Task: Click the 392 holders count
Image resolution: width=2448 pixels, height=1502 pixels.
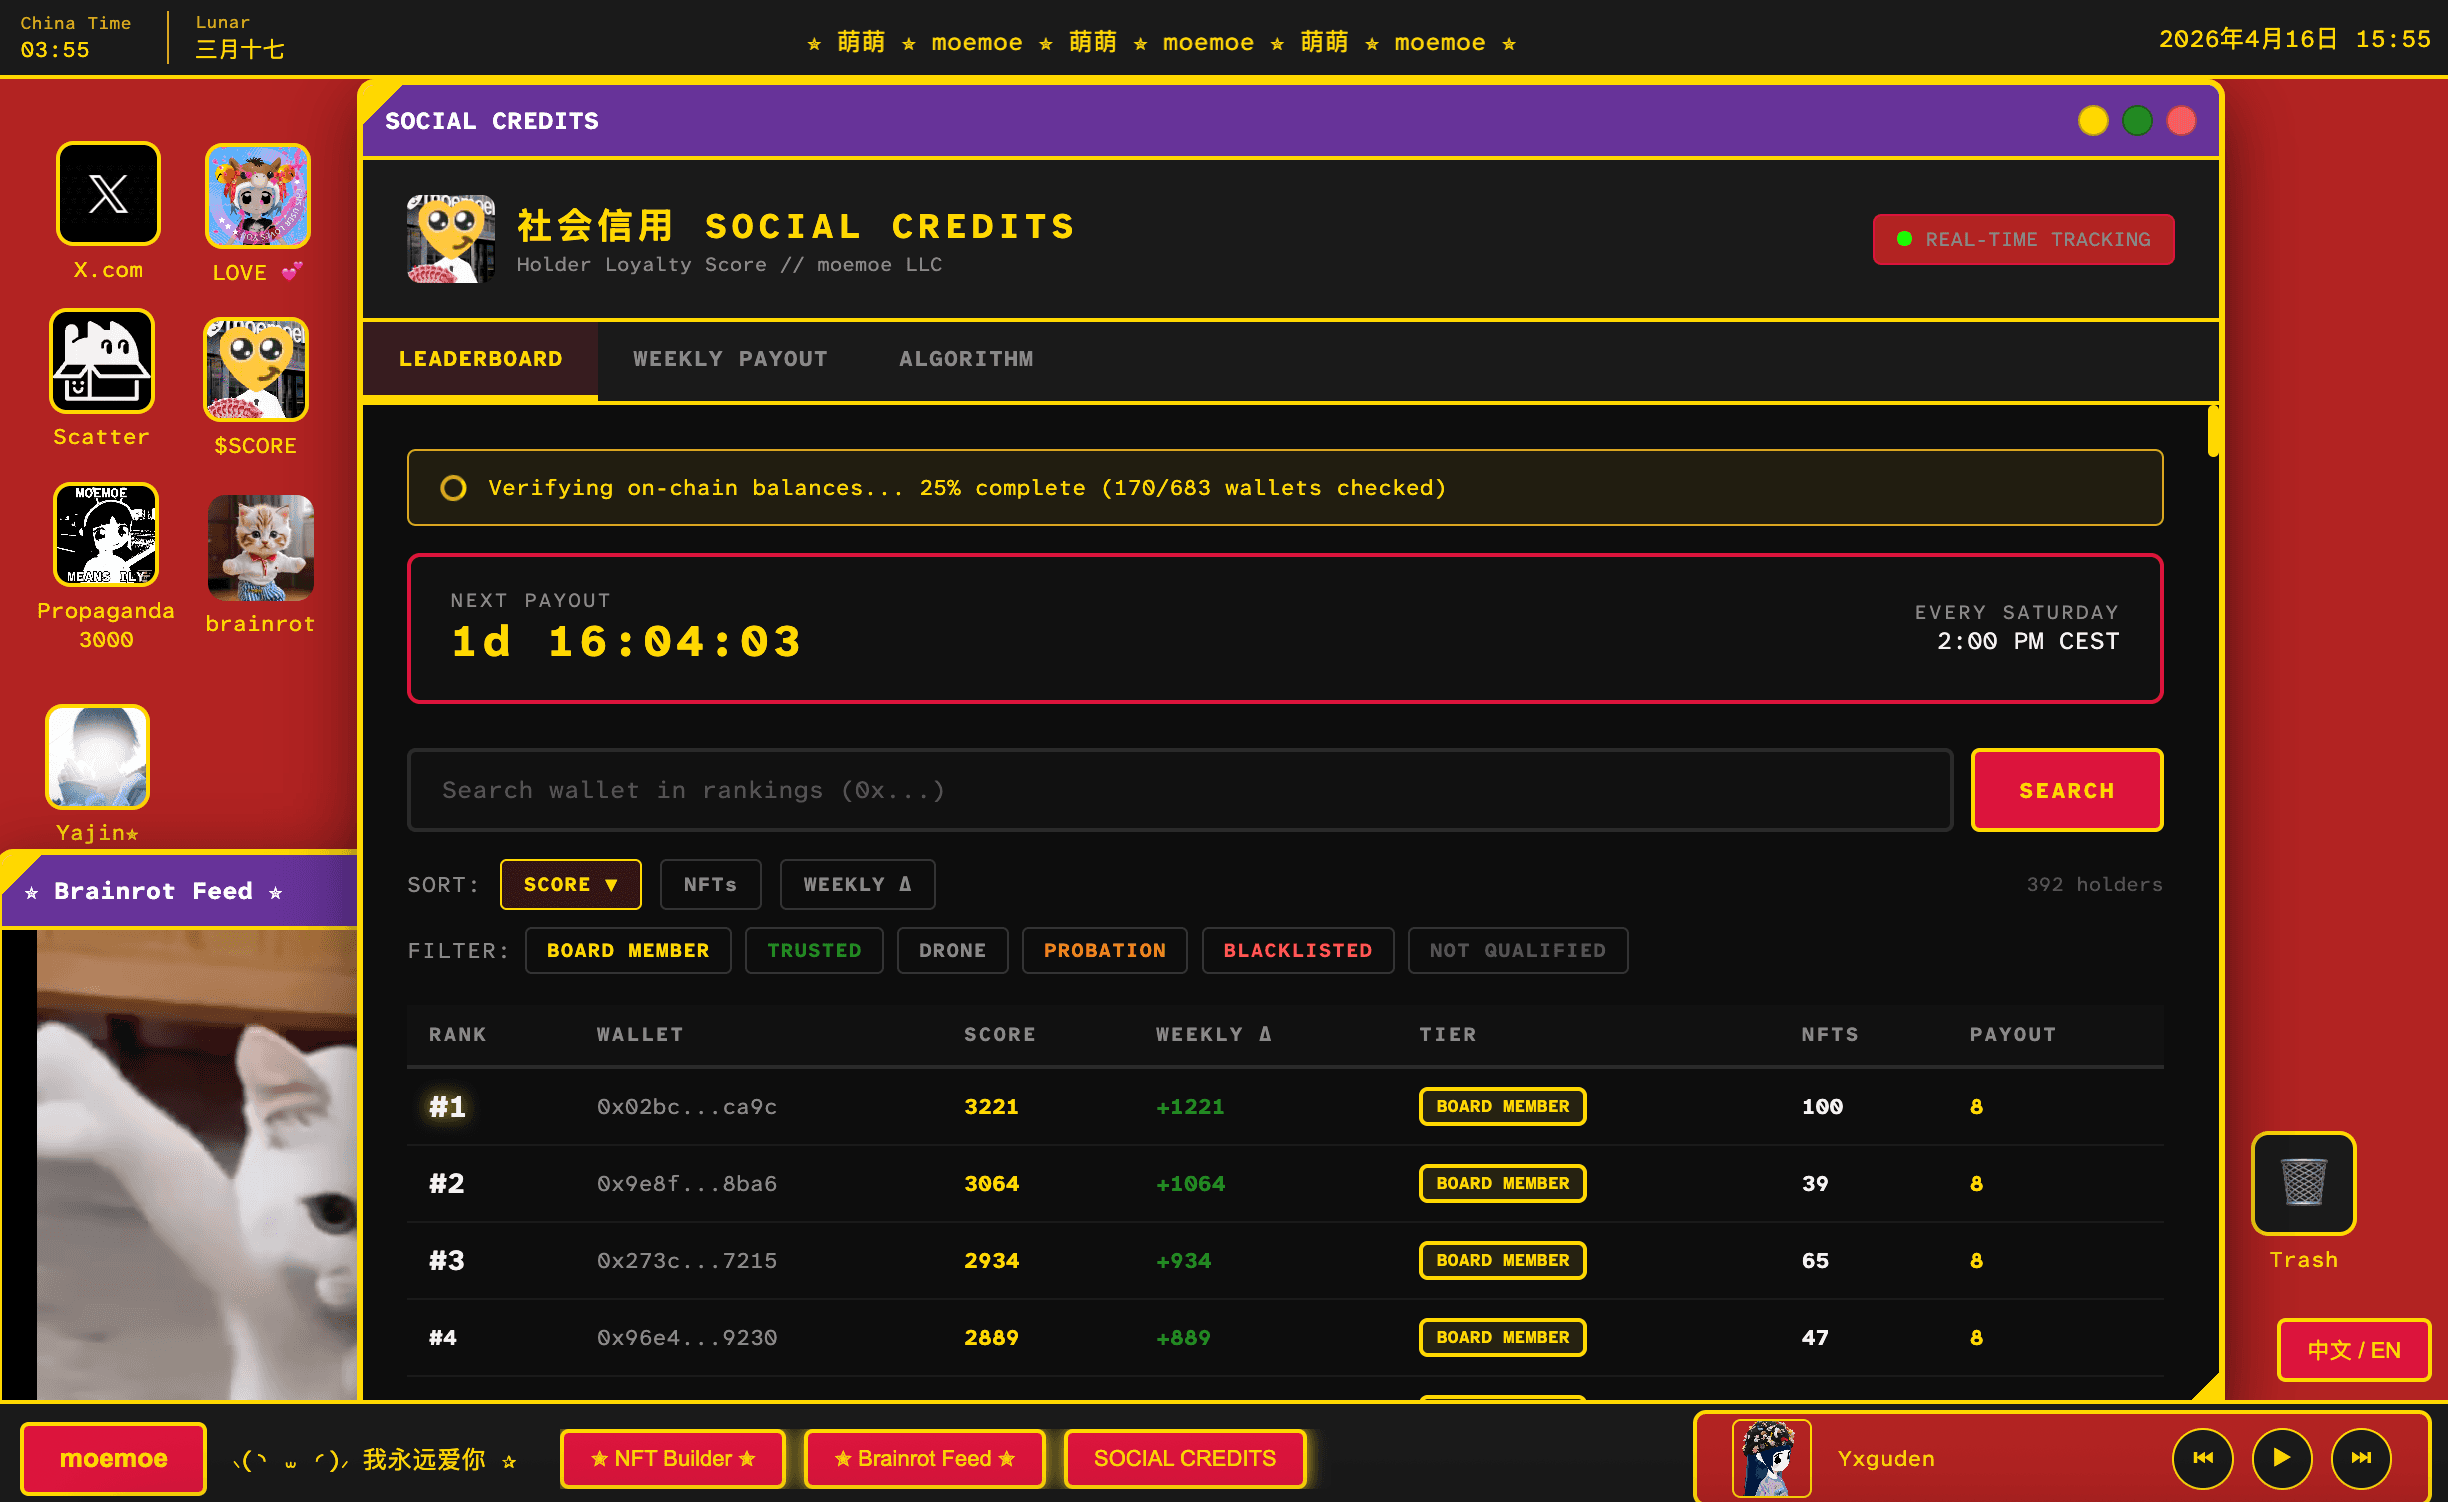Action: (2094, 884)
